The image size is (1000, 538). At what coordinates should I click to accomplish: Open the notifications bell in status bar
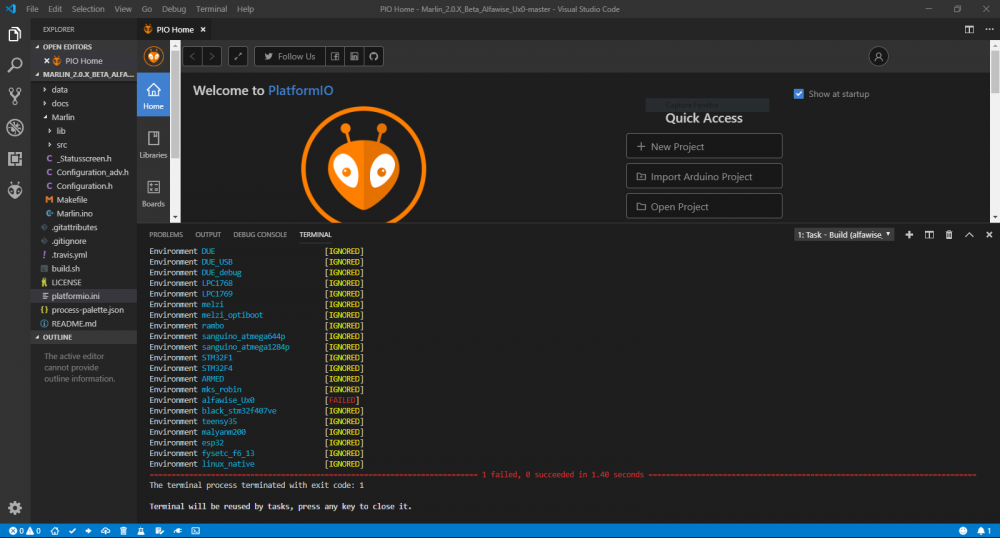click(983, 531)
